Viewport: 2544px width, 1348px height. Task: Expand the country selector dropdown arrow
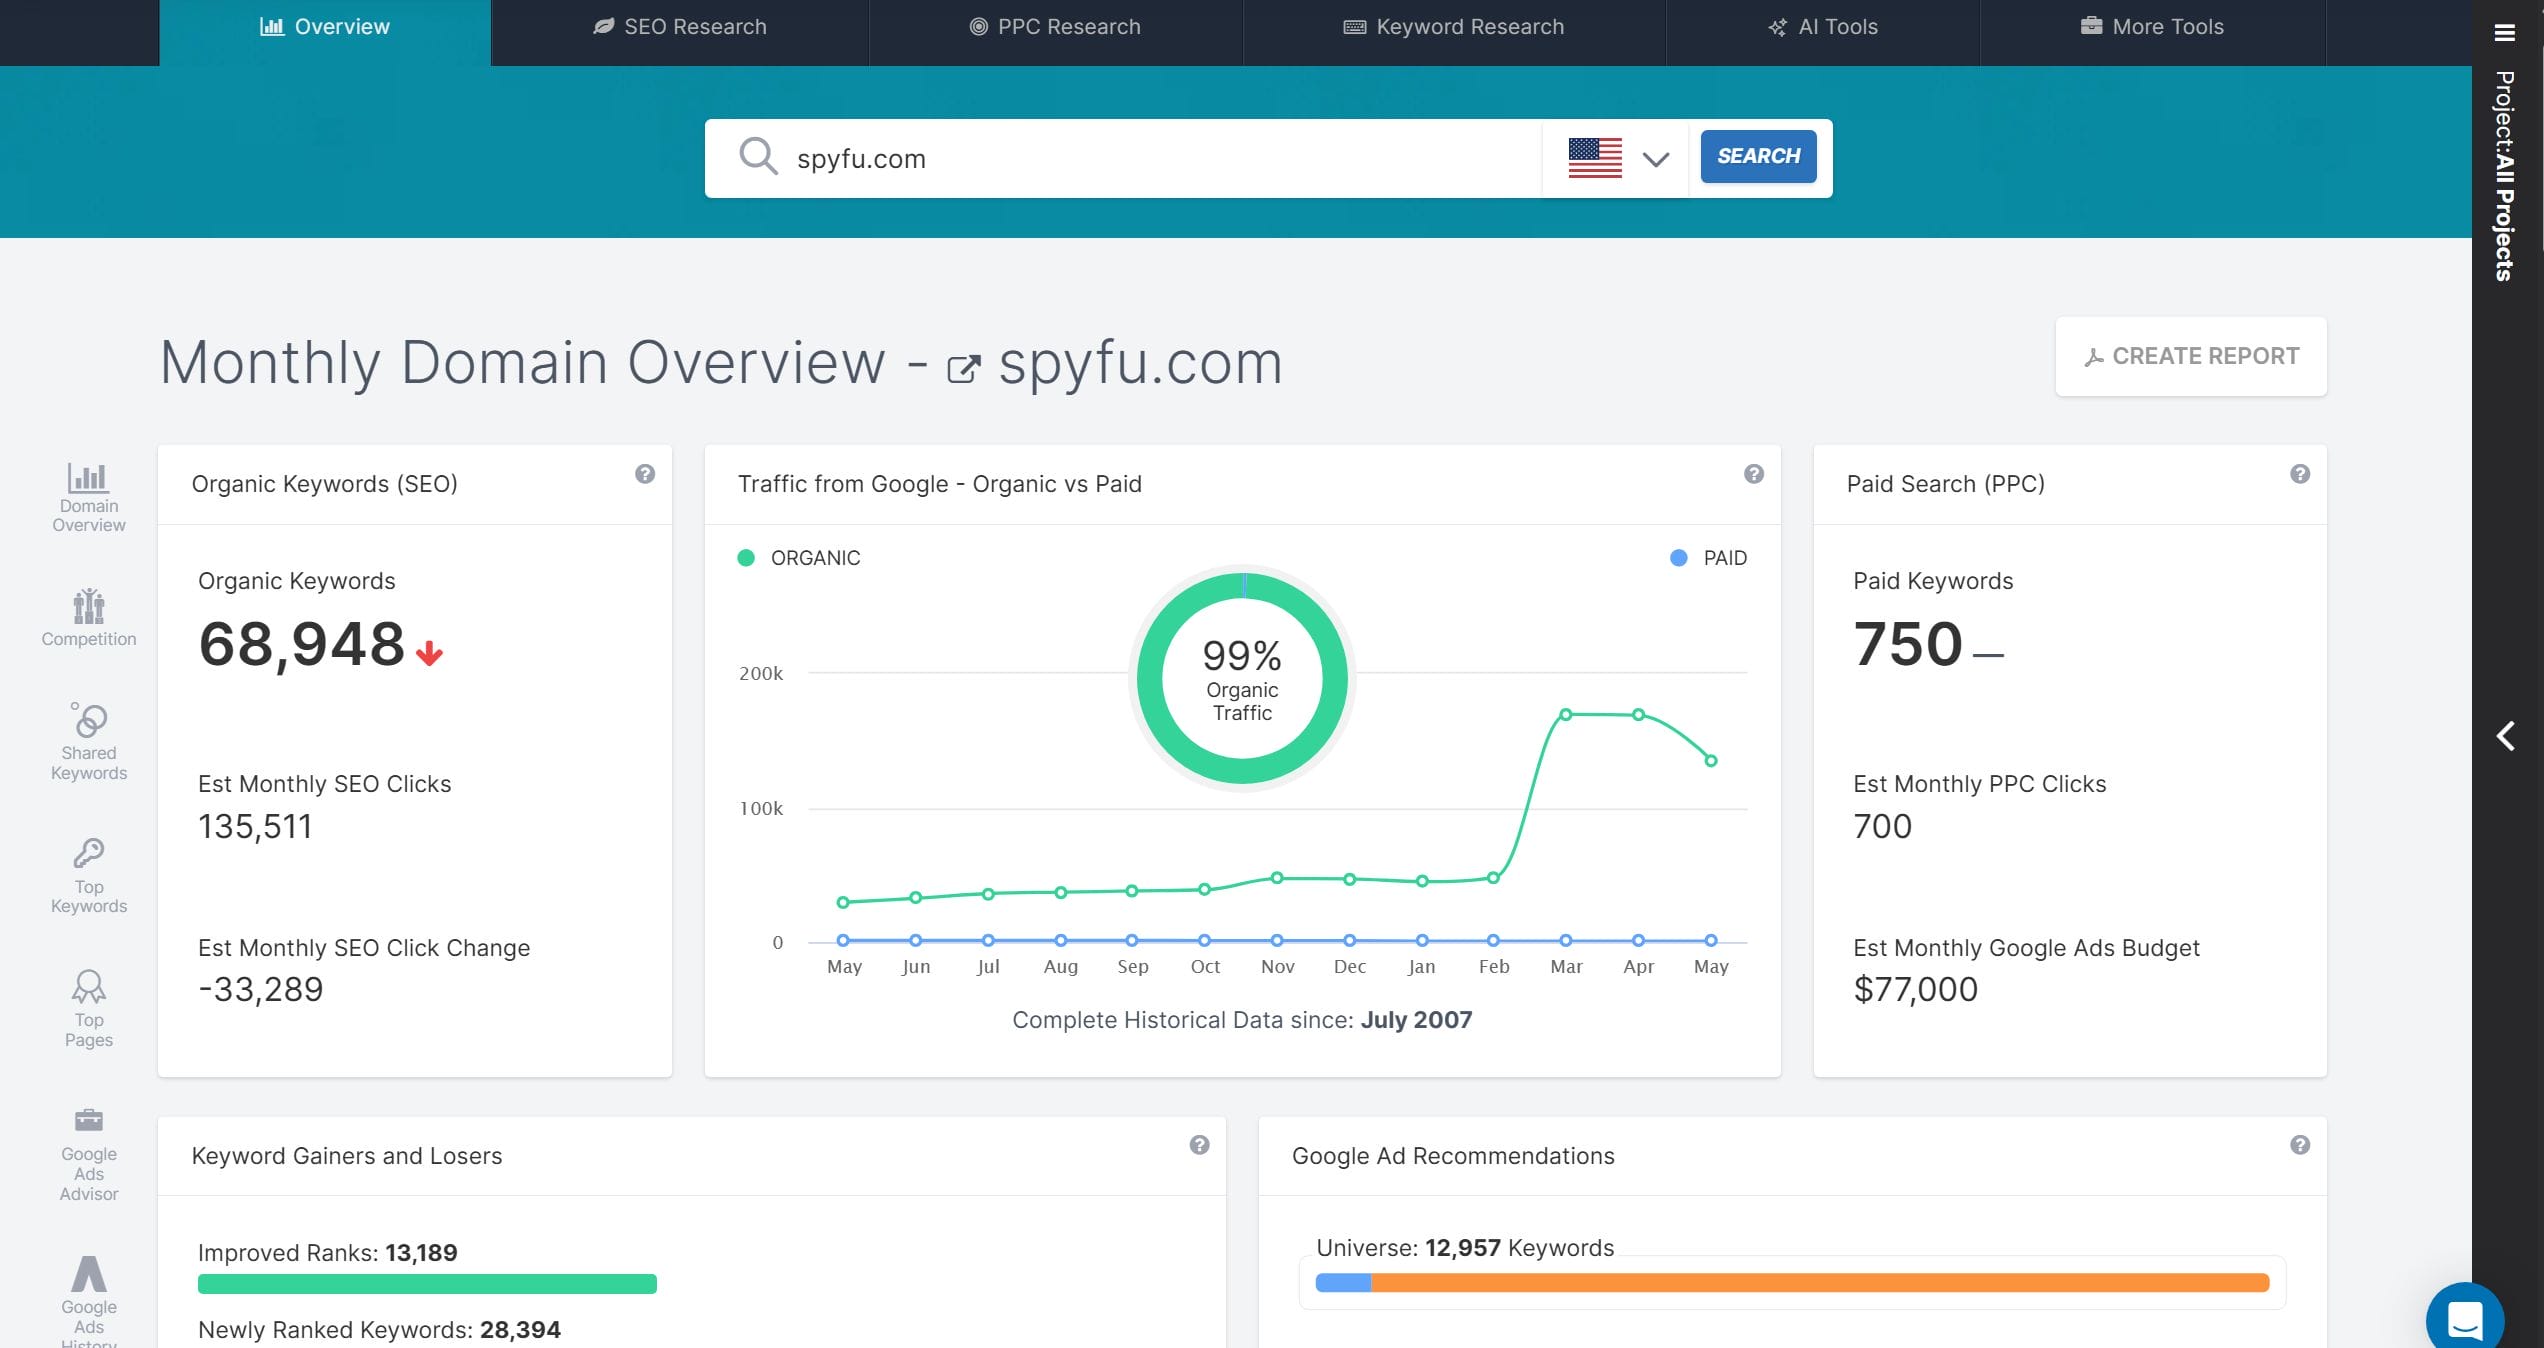(x=1656, y=159)
